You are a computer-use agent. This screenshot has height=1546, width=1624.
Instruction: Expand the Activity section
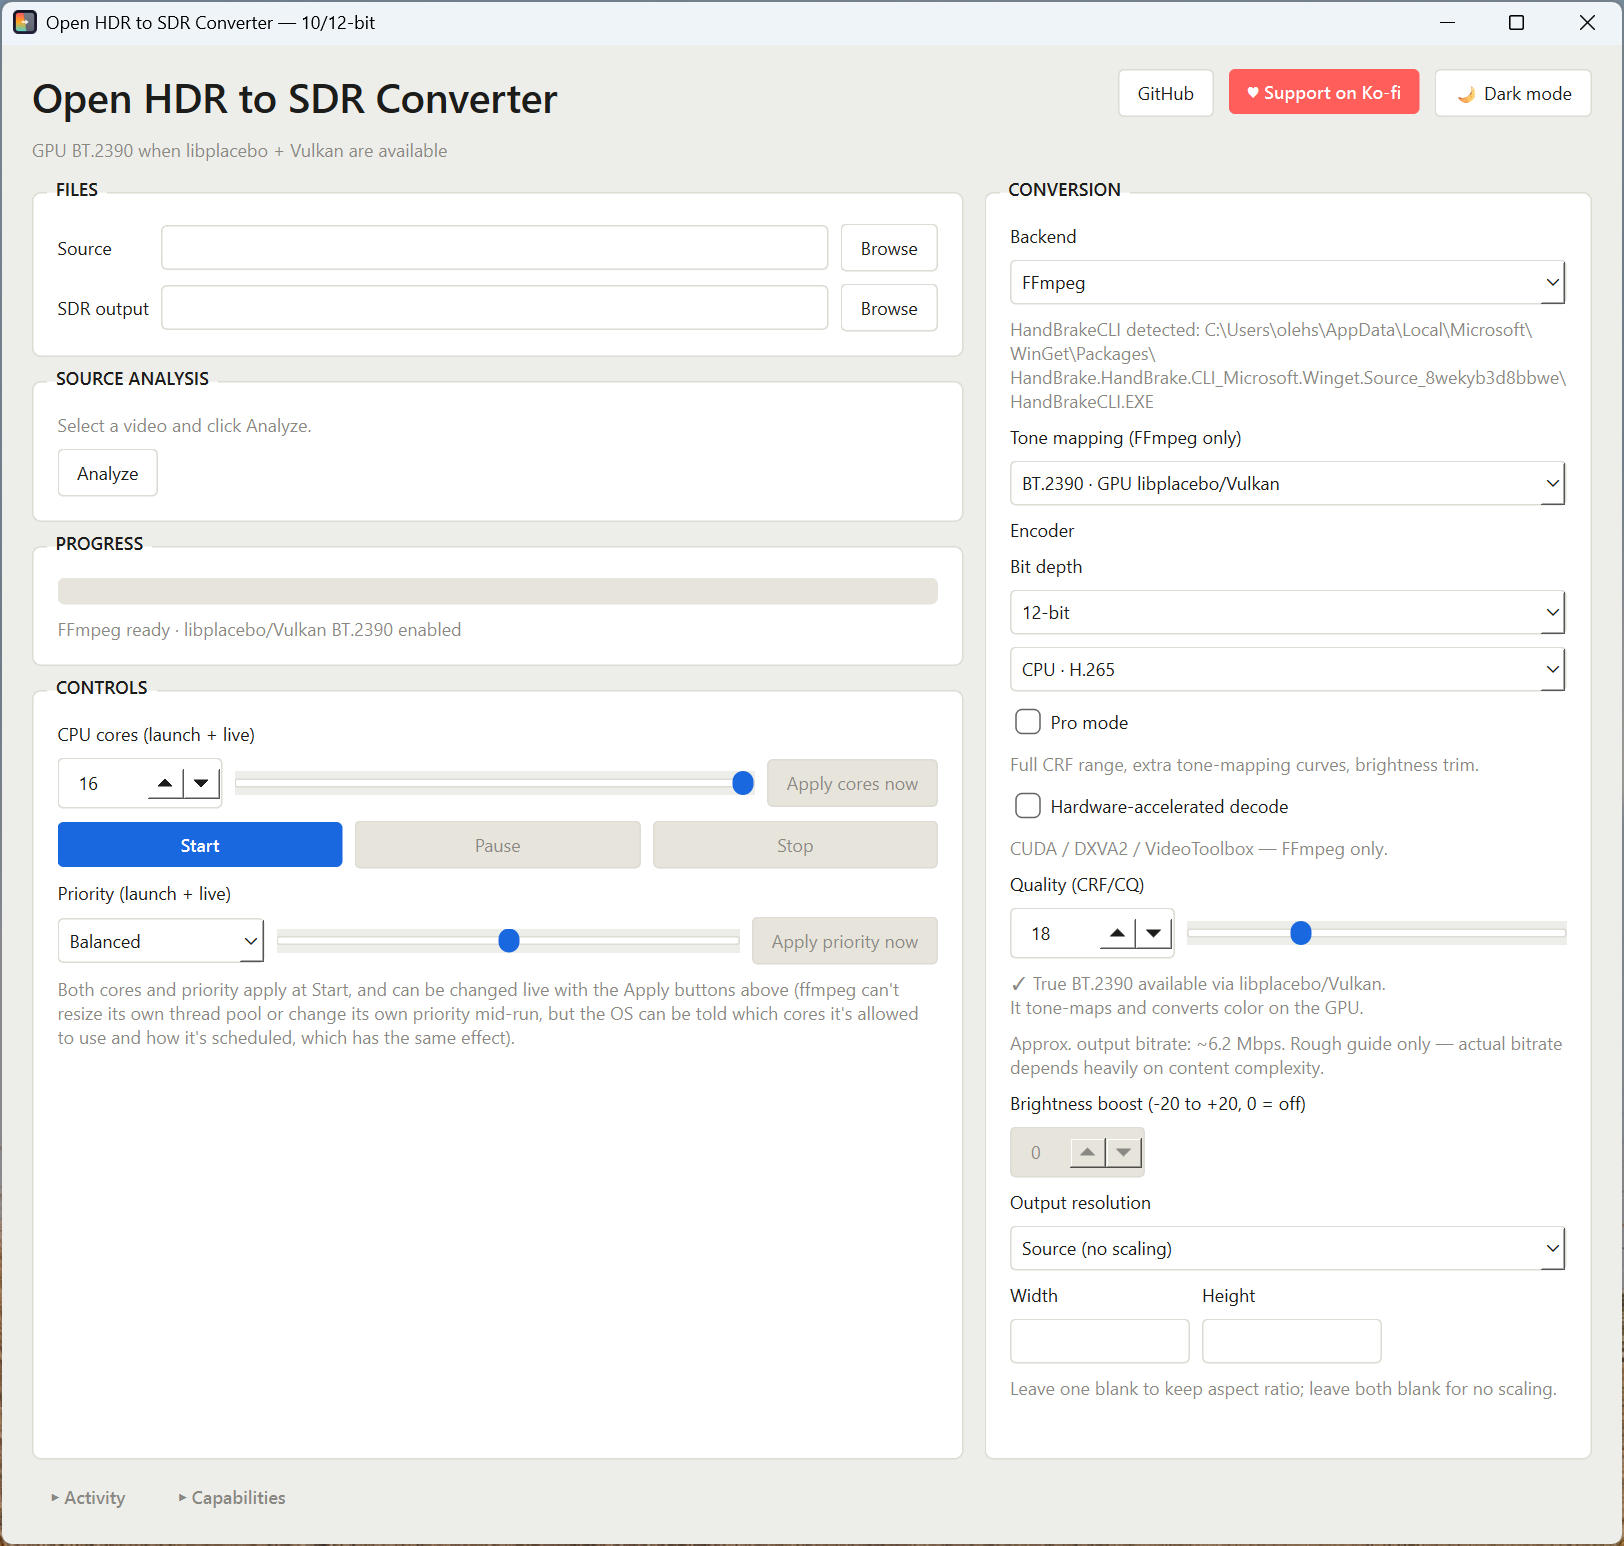pos(88,1497)
